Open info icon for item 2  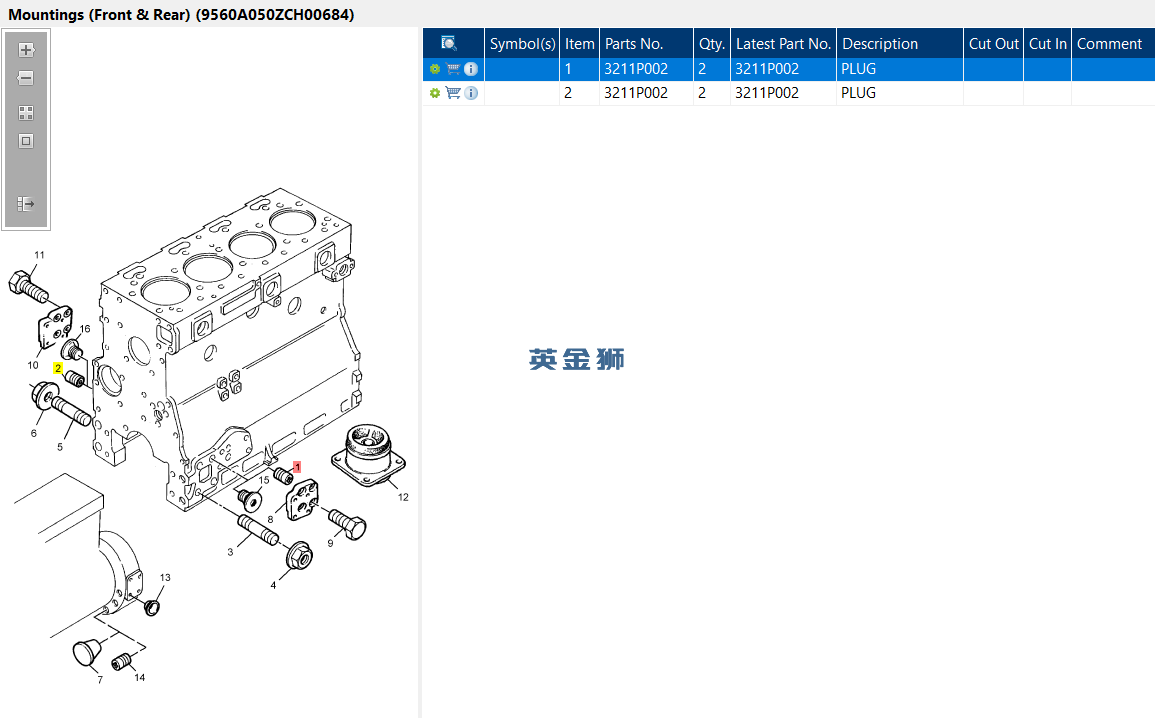[471, 93]
